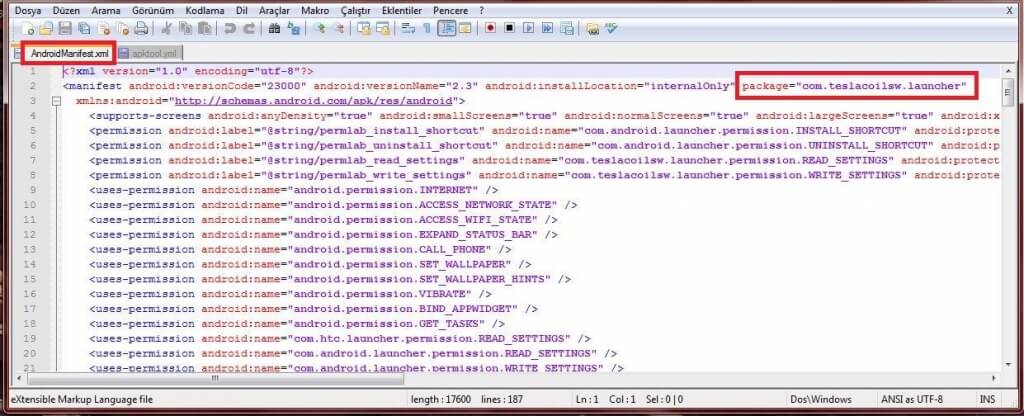Click the Stop Recording macro icon
Image resolution: width=1024 pixels, height=416 pixels.
click(510, 28)
